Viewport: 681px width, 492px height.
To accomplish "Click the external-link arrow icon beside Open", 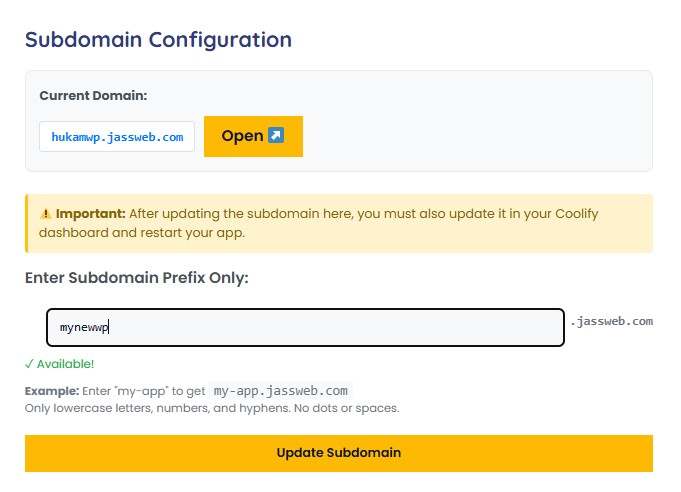I will [x=276, y=135].
